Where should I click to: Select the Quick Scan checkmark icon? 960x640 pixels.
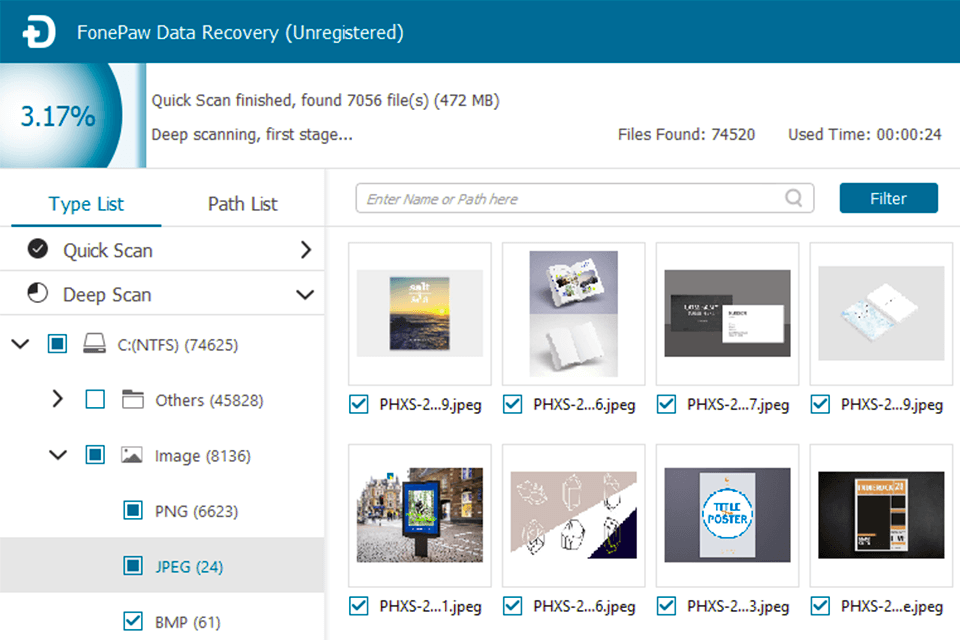pyautogui.click(x=35, y=249)
